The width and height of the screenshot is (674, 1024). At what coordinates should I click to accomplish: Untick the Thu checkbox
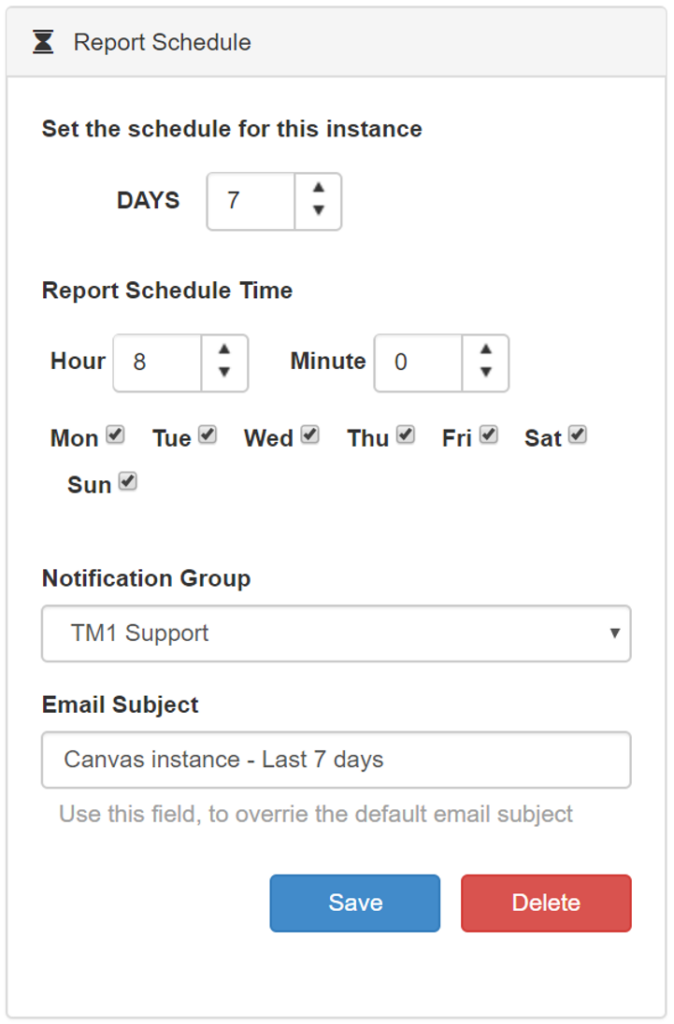405,435
